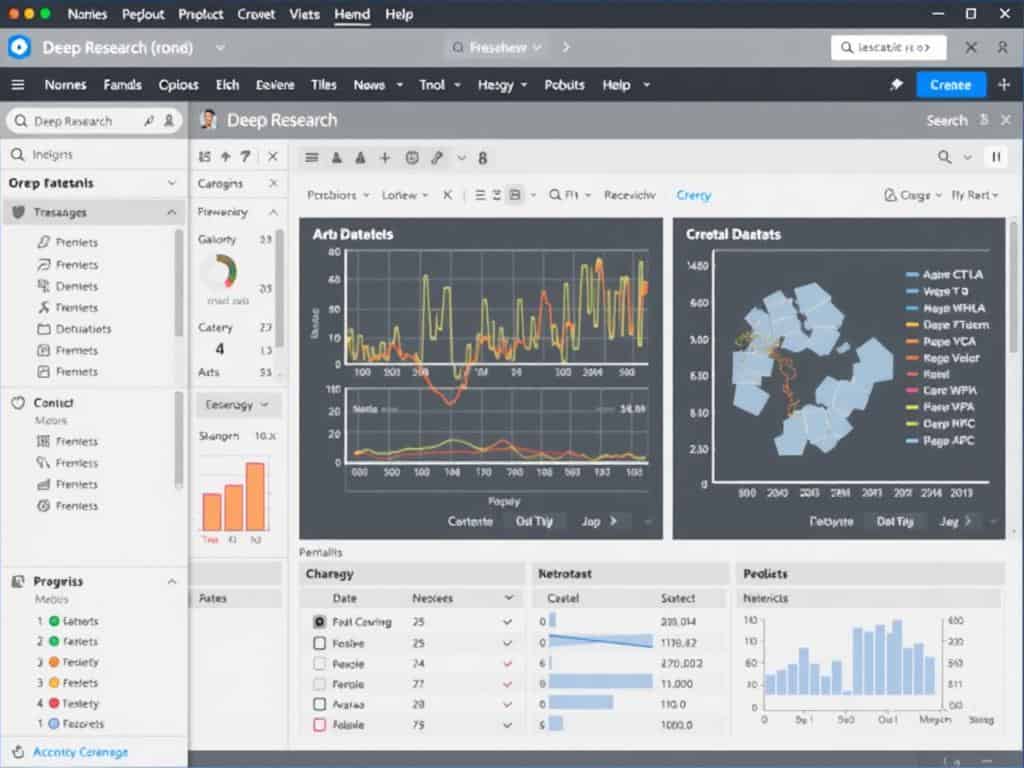Click the magnifier icon at right of chart toolbar

944,157
